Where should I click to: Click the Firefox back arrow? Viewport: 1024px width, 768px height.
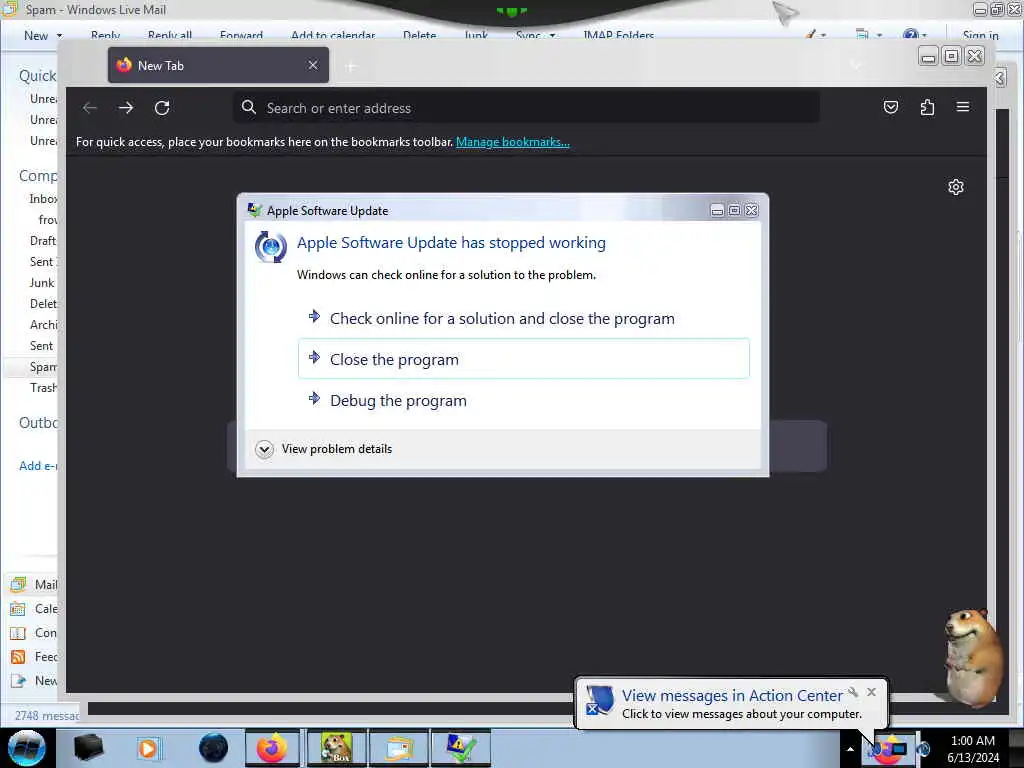[89, 108]
